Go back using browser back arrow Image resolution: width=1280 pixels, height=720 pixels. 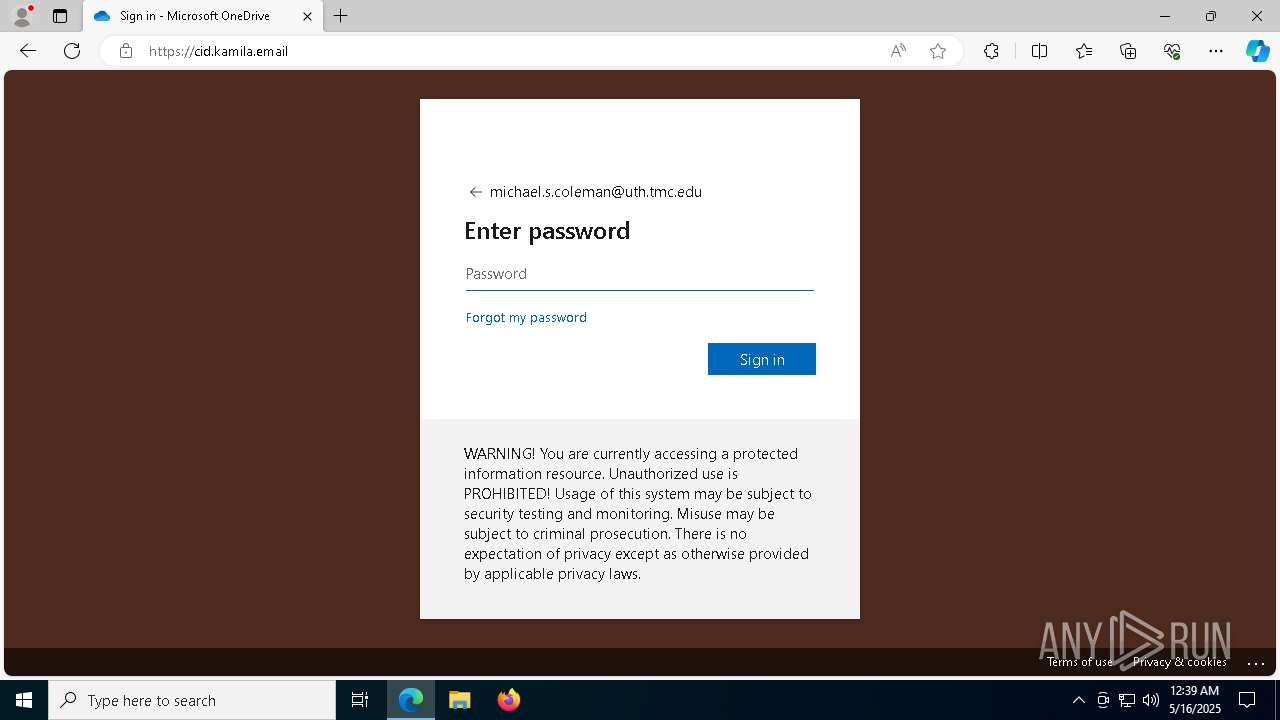coord(28,51)
